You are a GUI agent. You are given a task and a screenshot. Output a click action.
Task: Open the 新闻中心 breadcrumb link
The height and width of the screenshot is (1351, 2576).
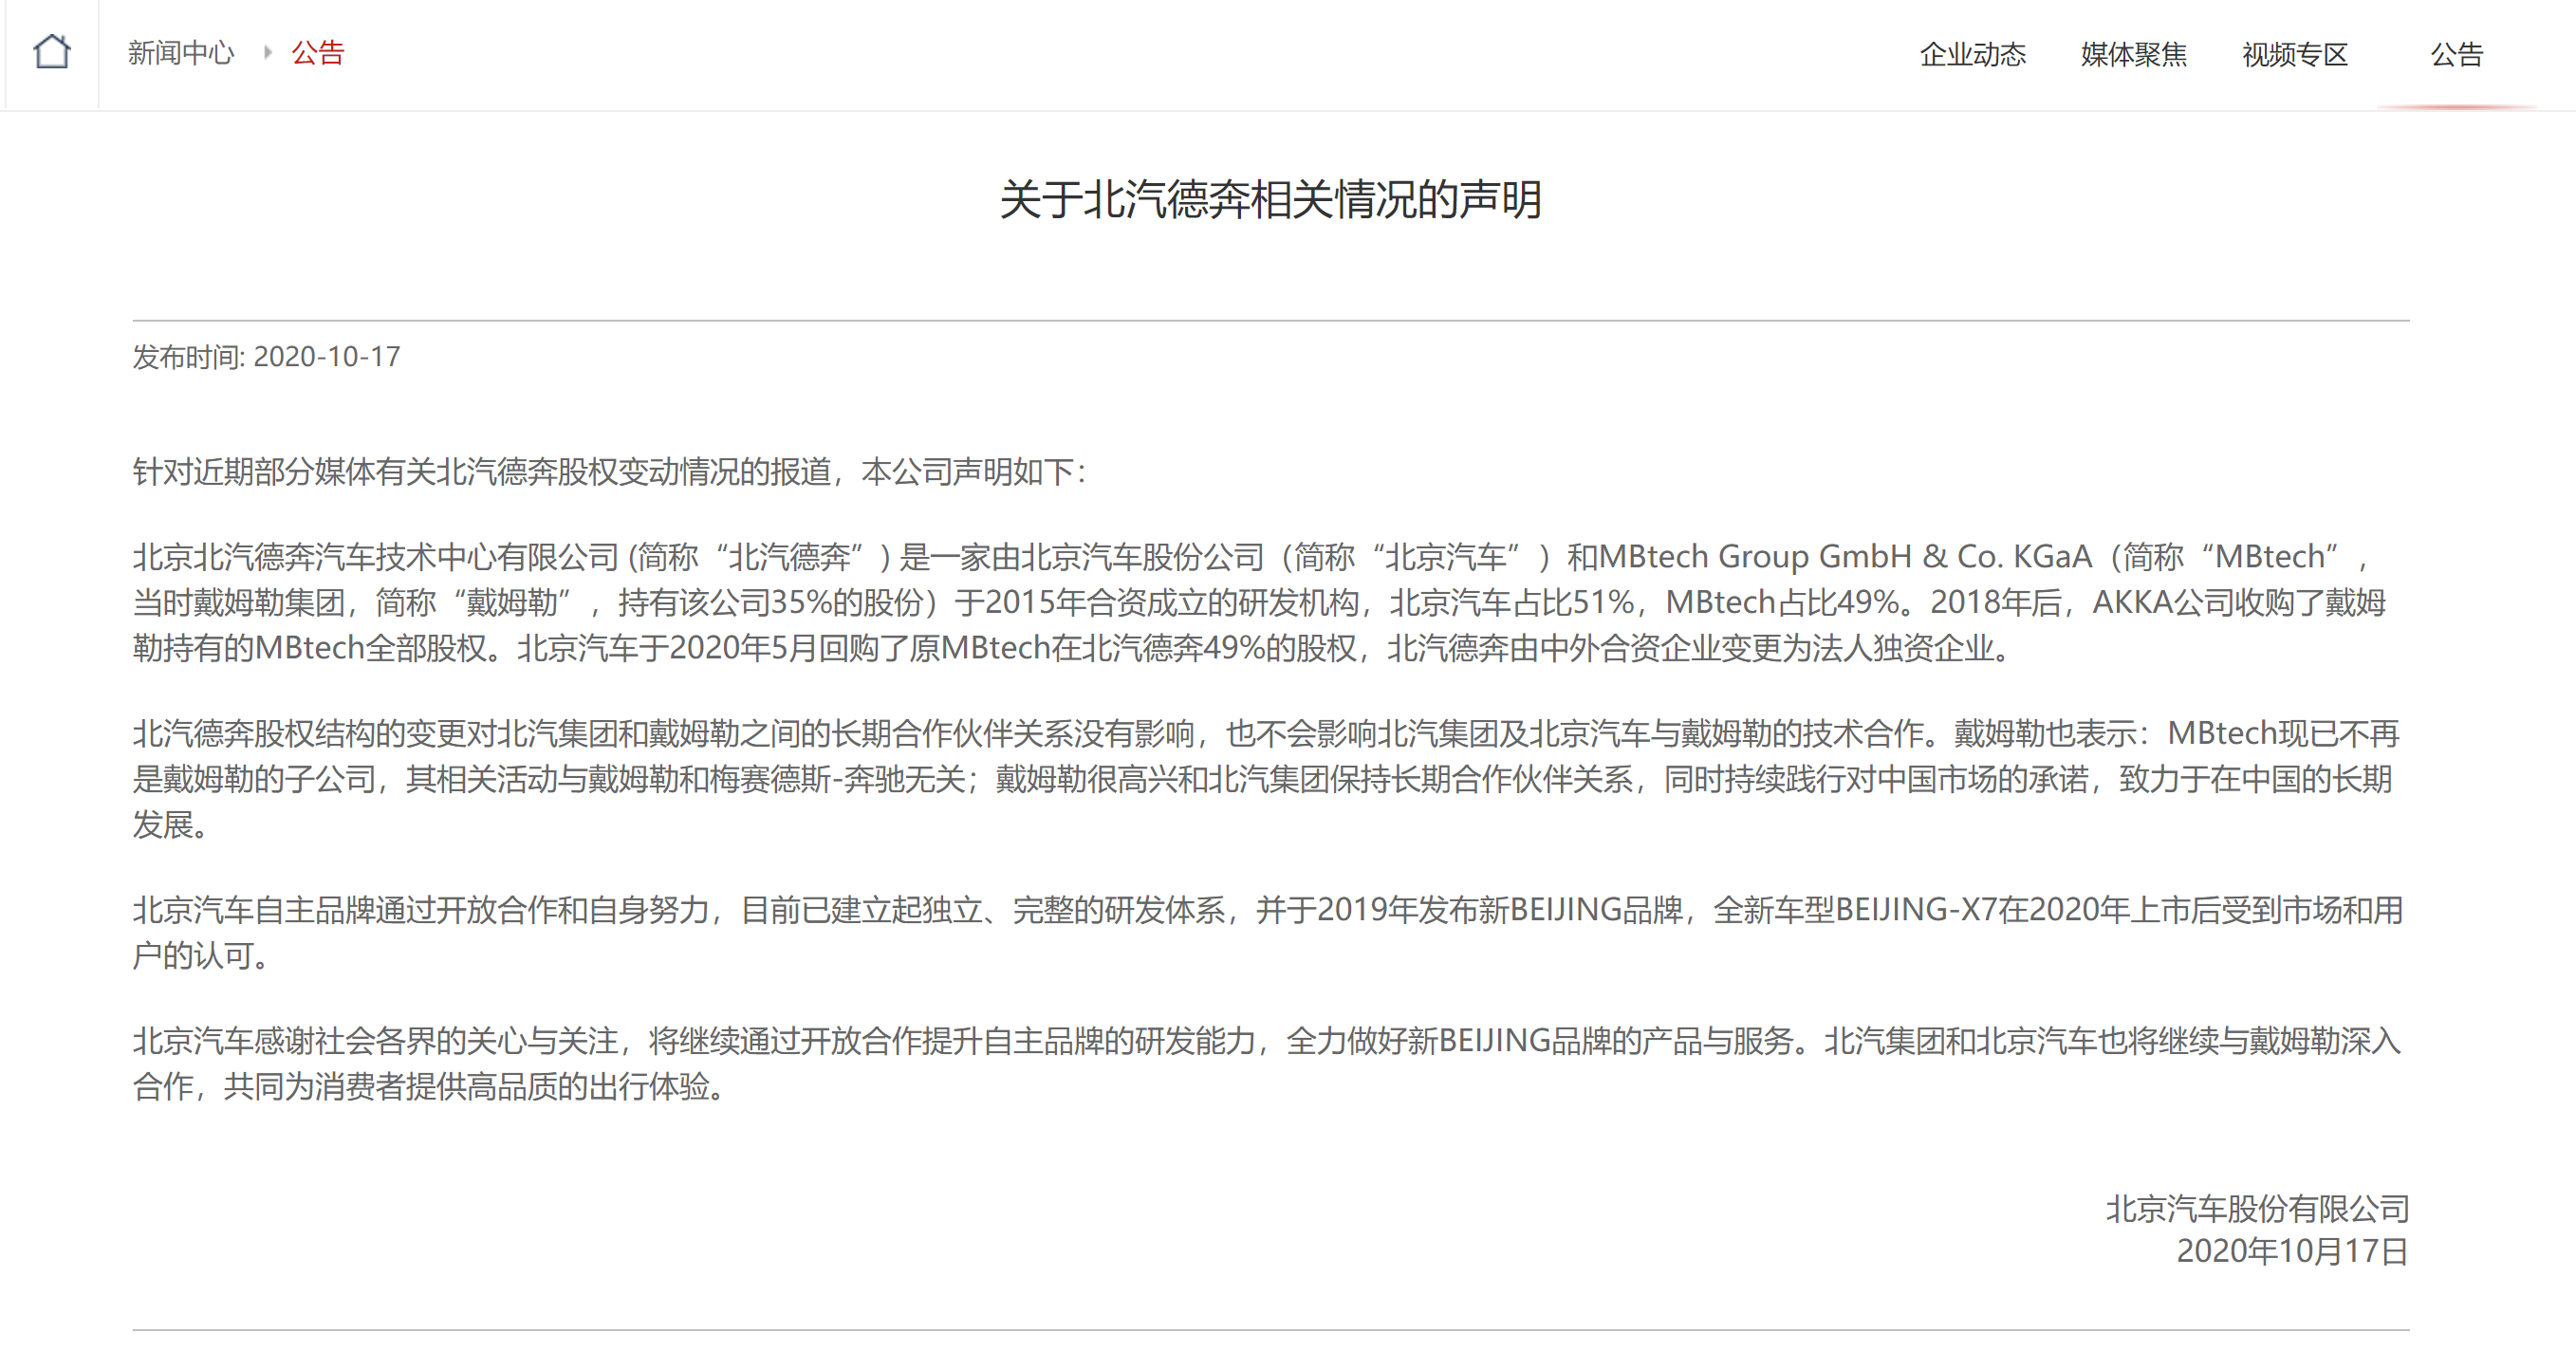(181, 53)
